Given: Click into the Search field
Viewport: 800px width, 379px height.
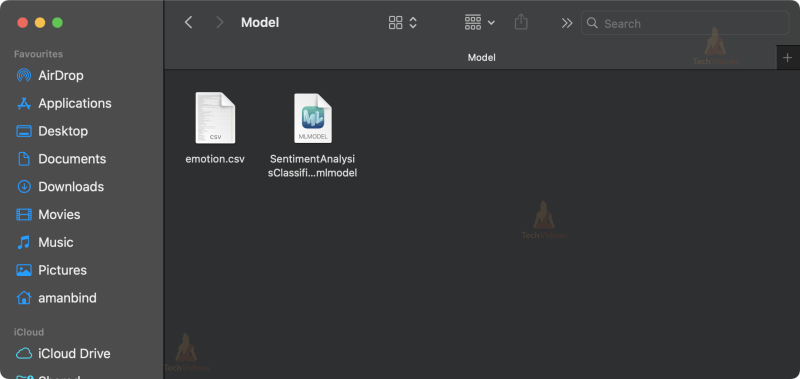Looking at the screenshot, I should click(x=685, y=23).
